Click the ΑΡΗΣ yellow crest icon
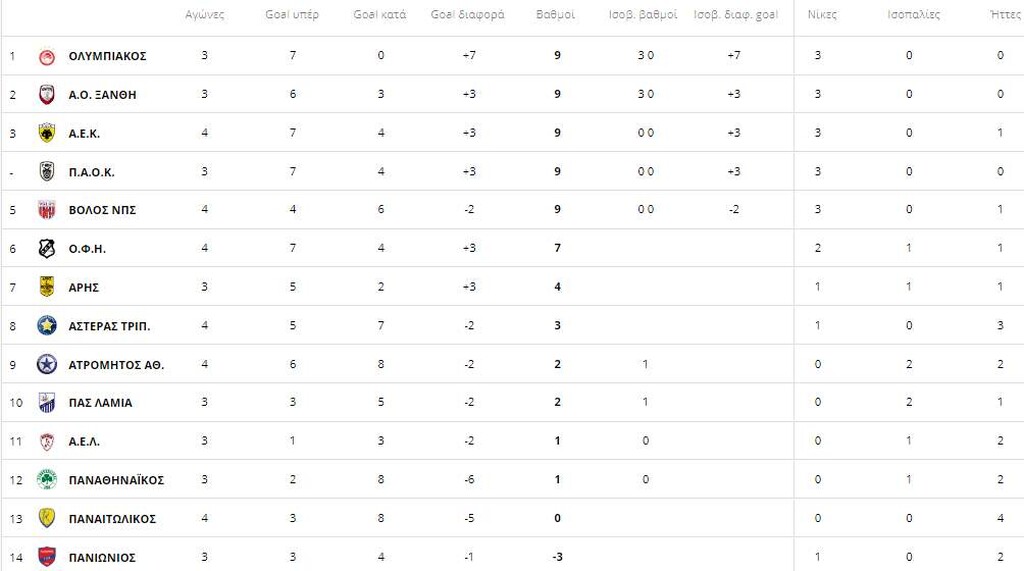The height and width of the screenshot is (571, 1024). 46,287
